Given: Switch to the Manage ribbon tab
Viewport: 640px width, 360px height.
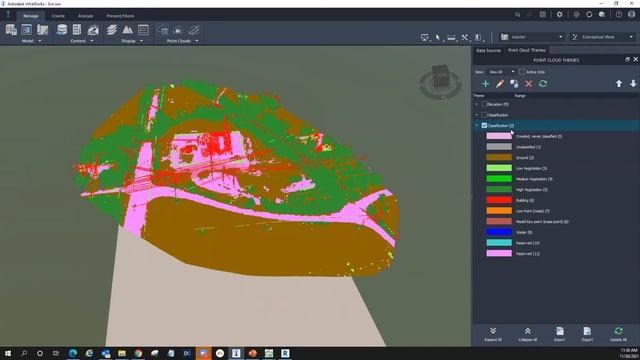Looking at the screenshot, I should click(x=30, y=16).
